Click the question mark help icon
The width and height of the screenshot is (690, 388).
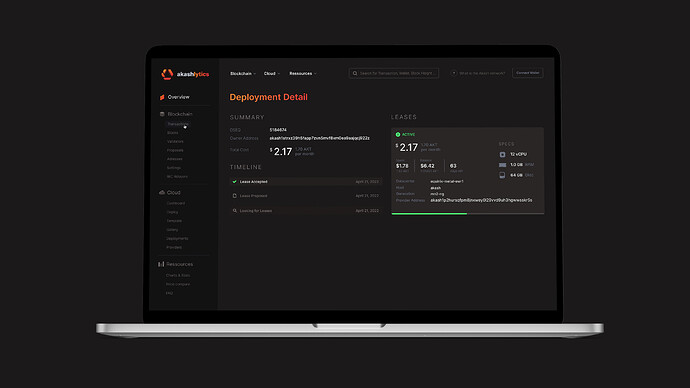point(454,73)
